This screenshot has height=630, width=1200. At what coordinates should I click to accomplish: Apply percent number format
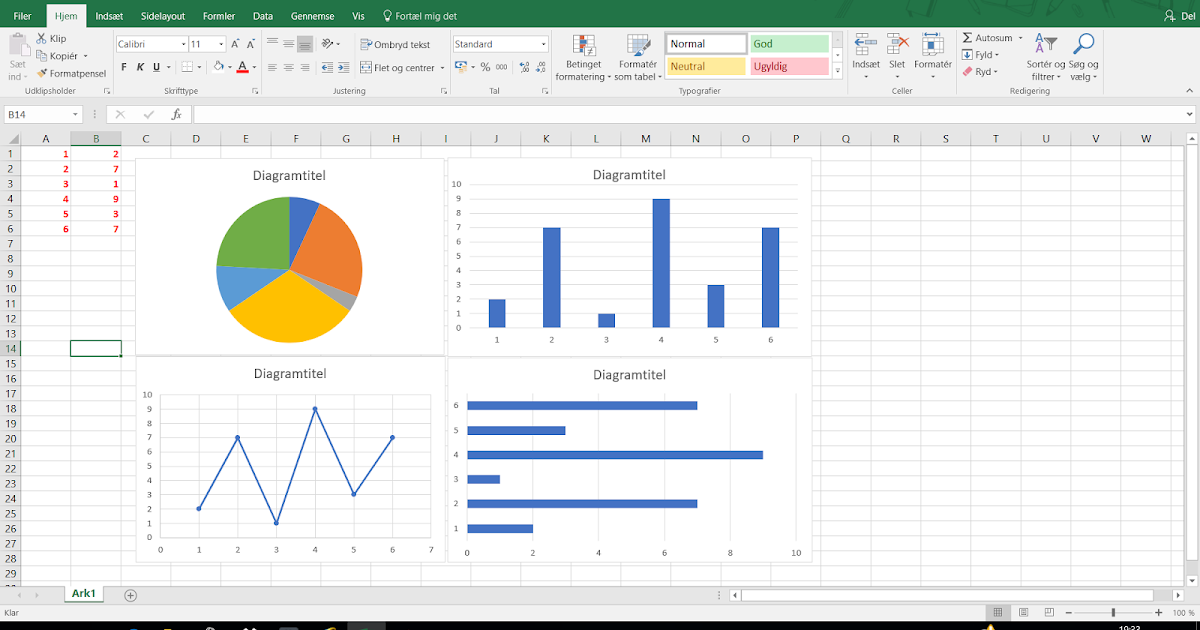[x=486, y=66]
